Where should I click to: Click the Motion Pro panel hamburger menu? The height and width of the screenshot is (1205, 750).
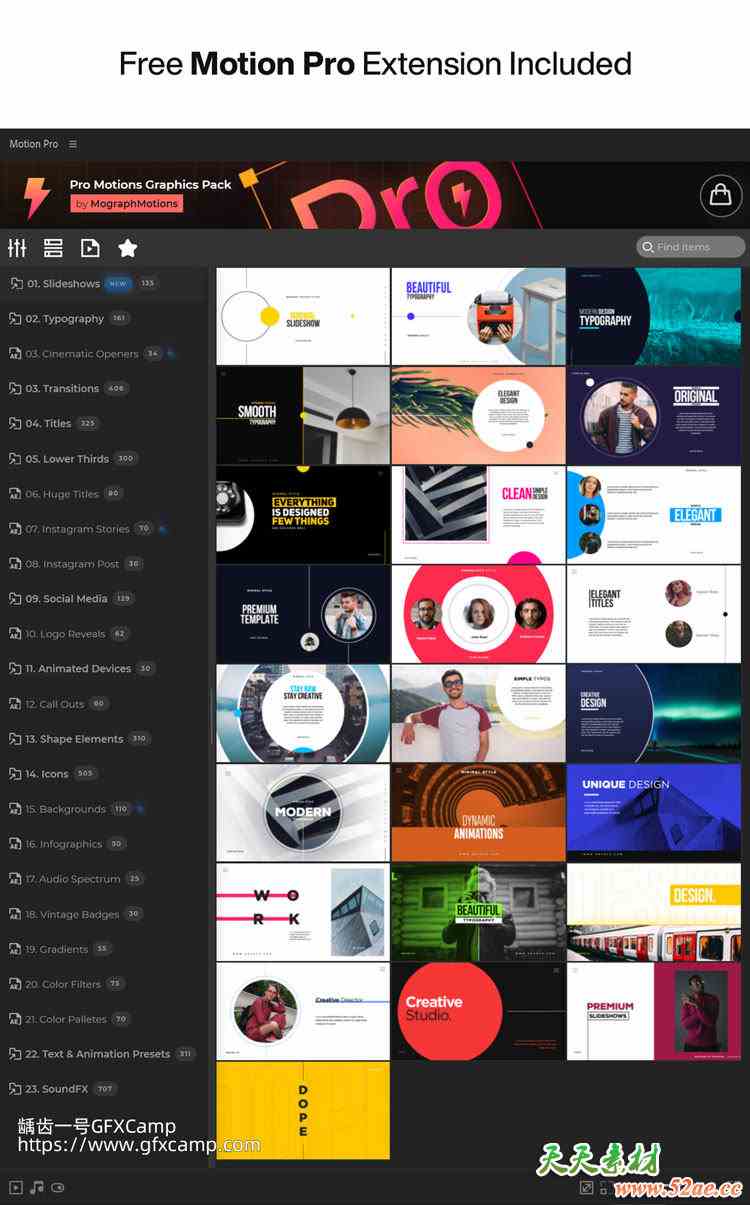73,144
